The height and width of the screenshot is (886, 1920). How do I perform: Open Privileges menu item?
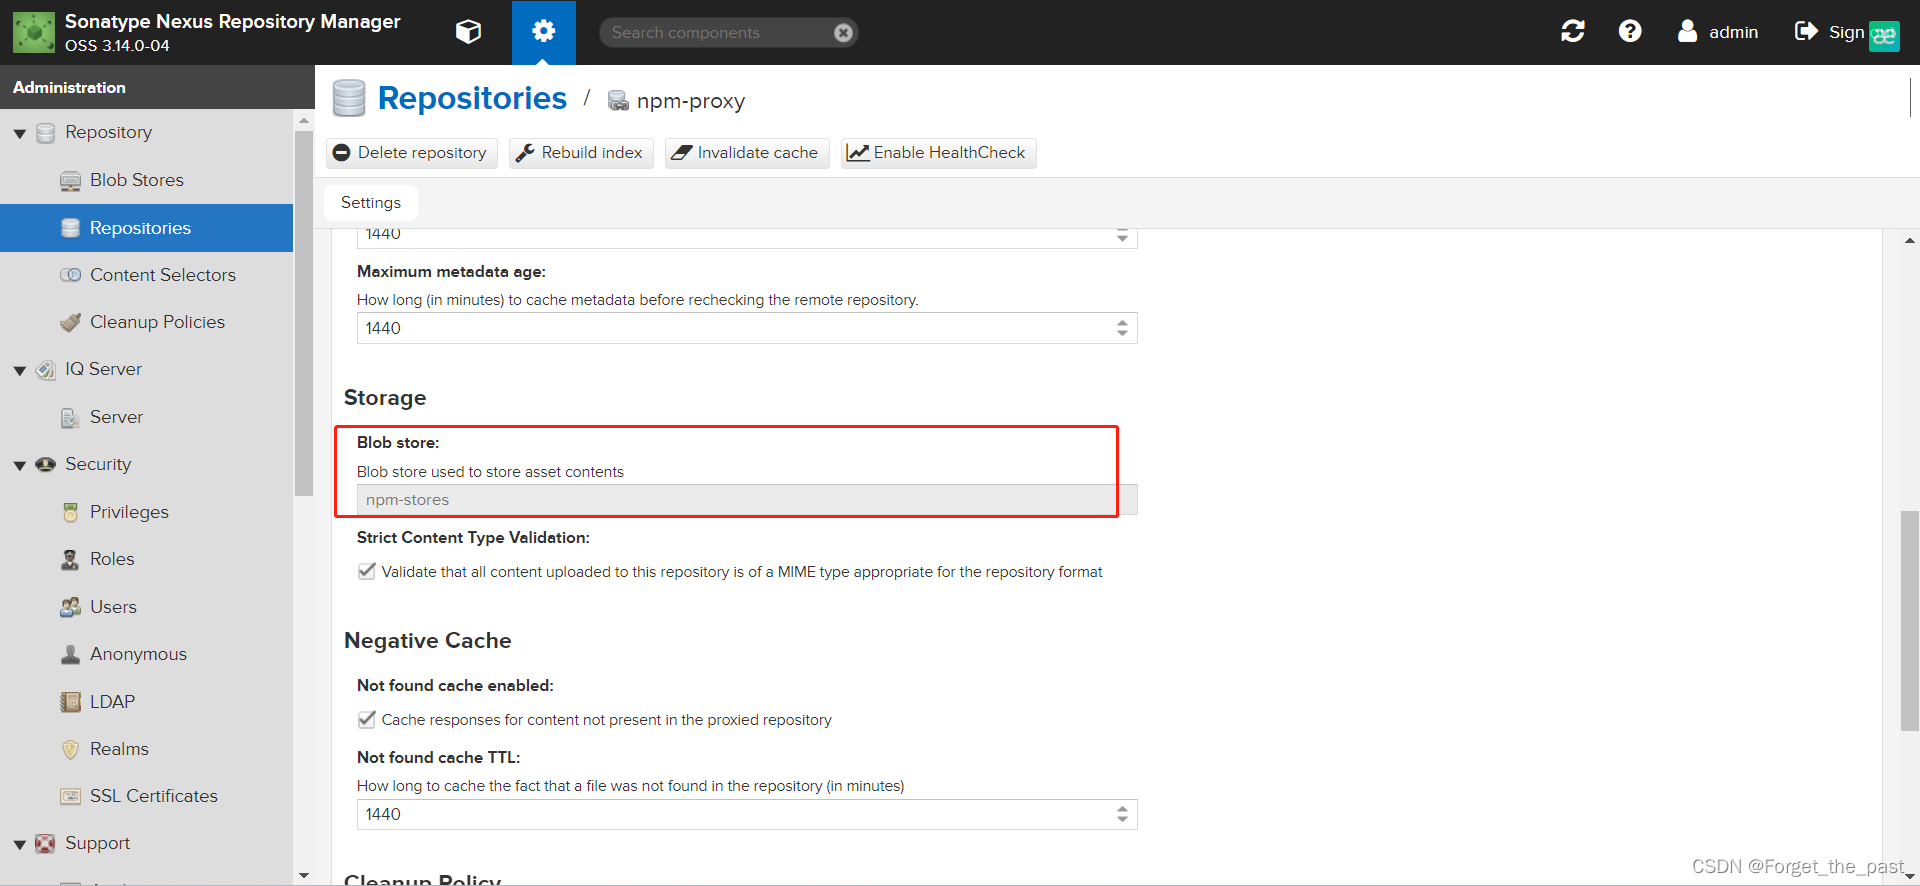tap(129, 512)
